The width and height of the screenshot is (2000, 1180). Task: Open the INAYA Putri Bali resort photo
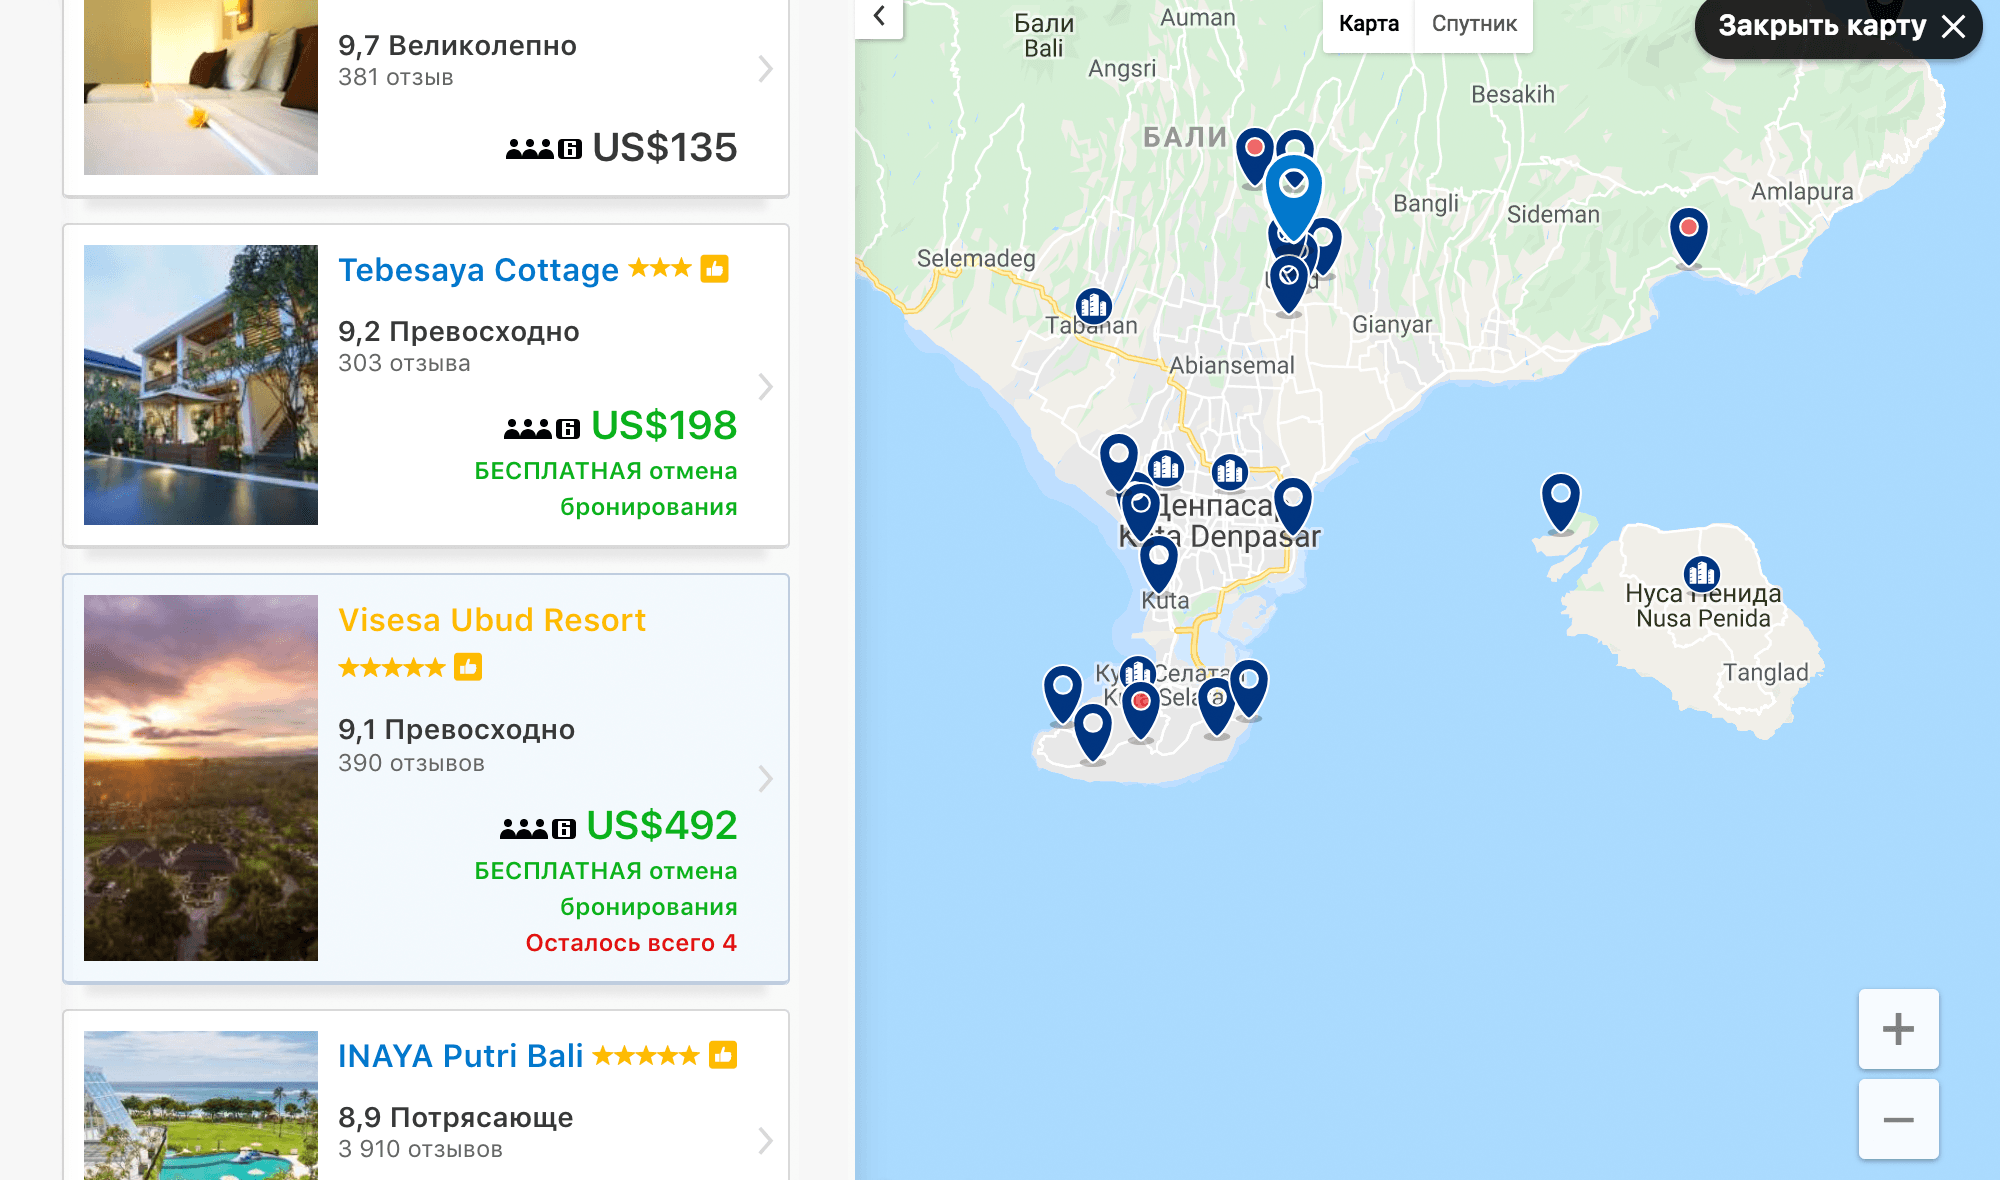point(201,1105)
